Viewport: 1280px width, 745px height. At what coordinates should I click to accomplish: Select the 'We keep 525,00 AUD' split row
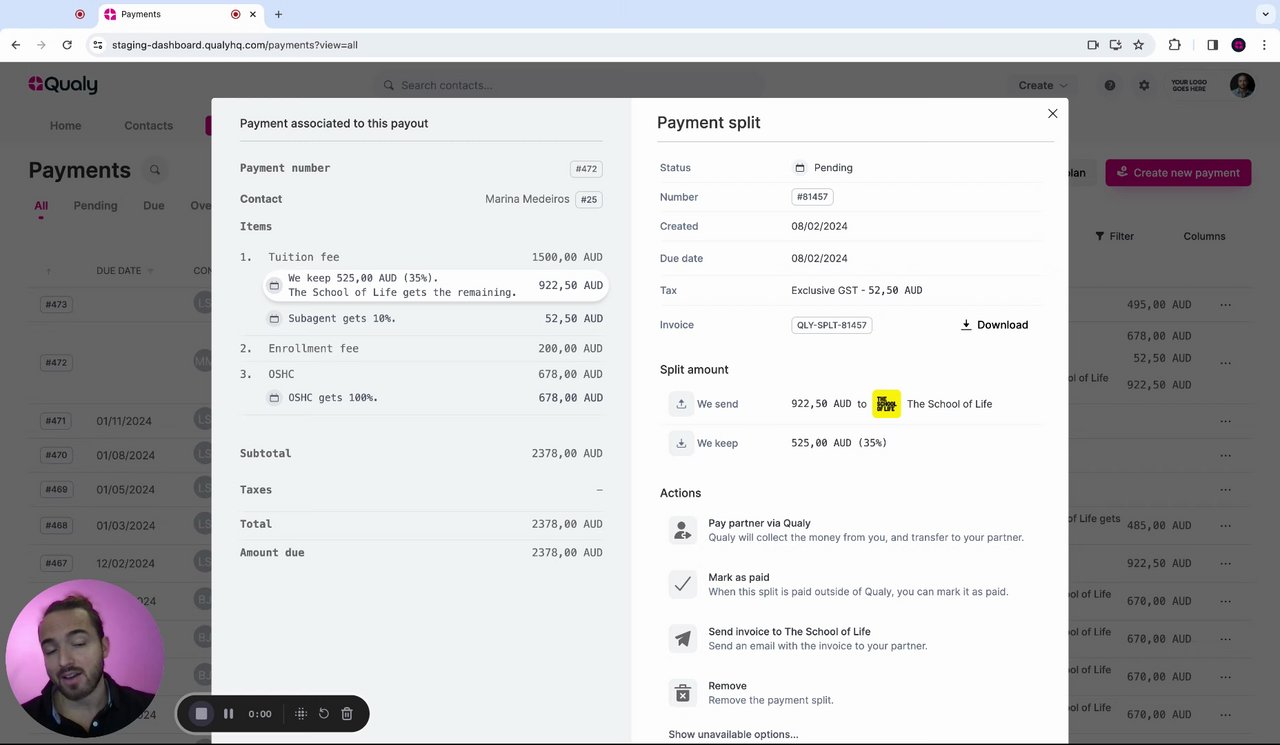point(435,285)
